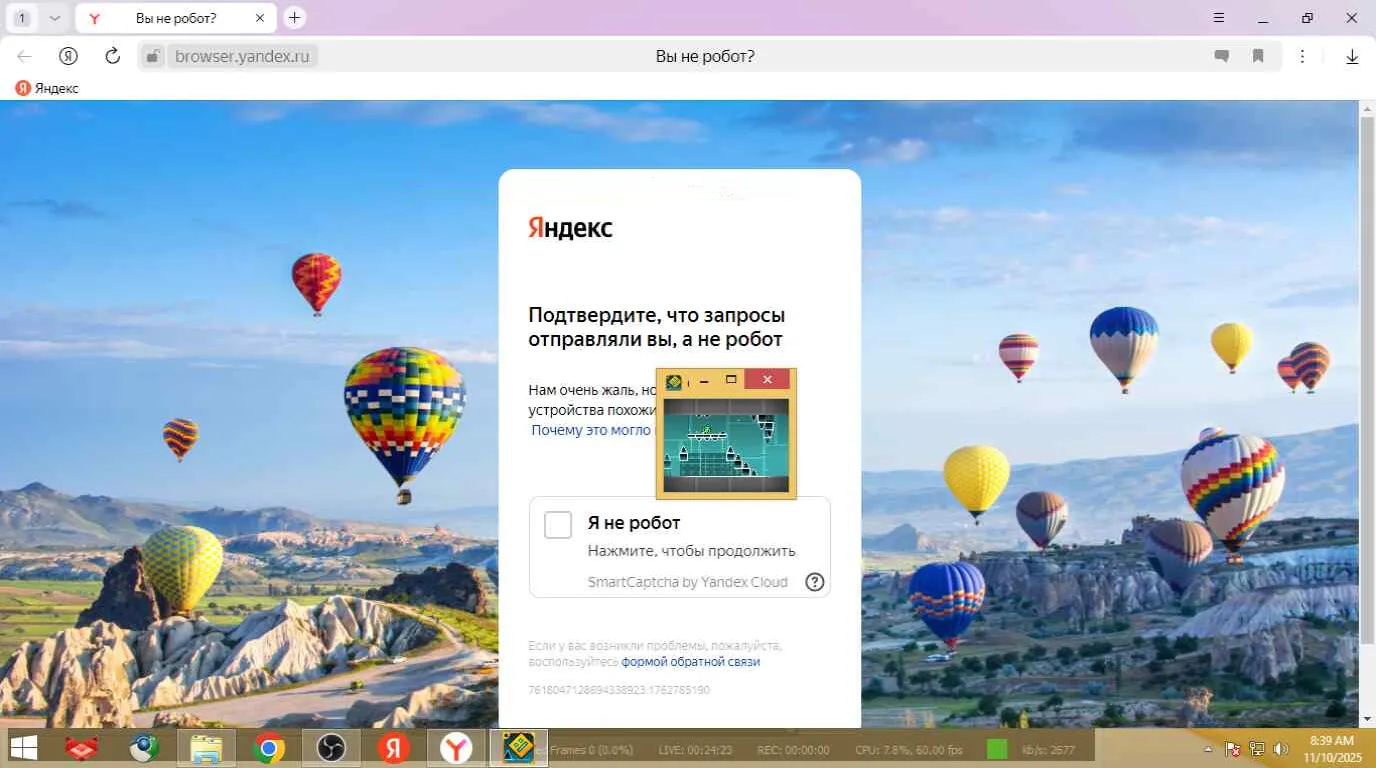The image size is (1376, 768).
Task: Minimize the small yellow game window
Action: point(704,380)
